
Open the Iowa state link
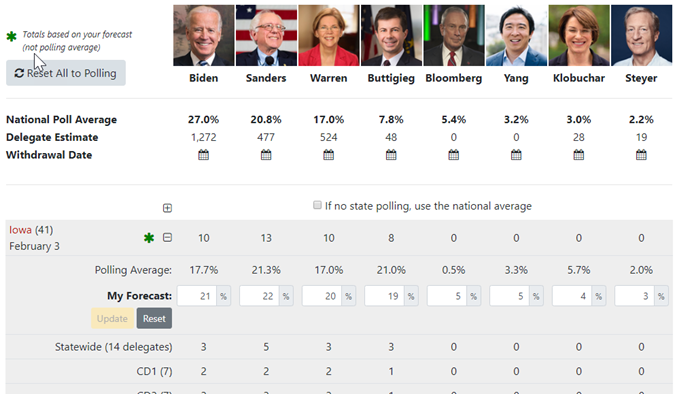[20, 230]
